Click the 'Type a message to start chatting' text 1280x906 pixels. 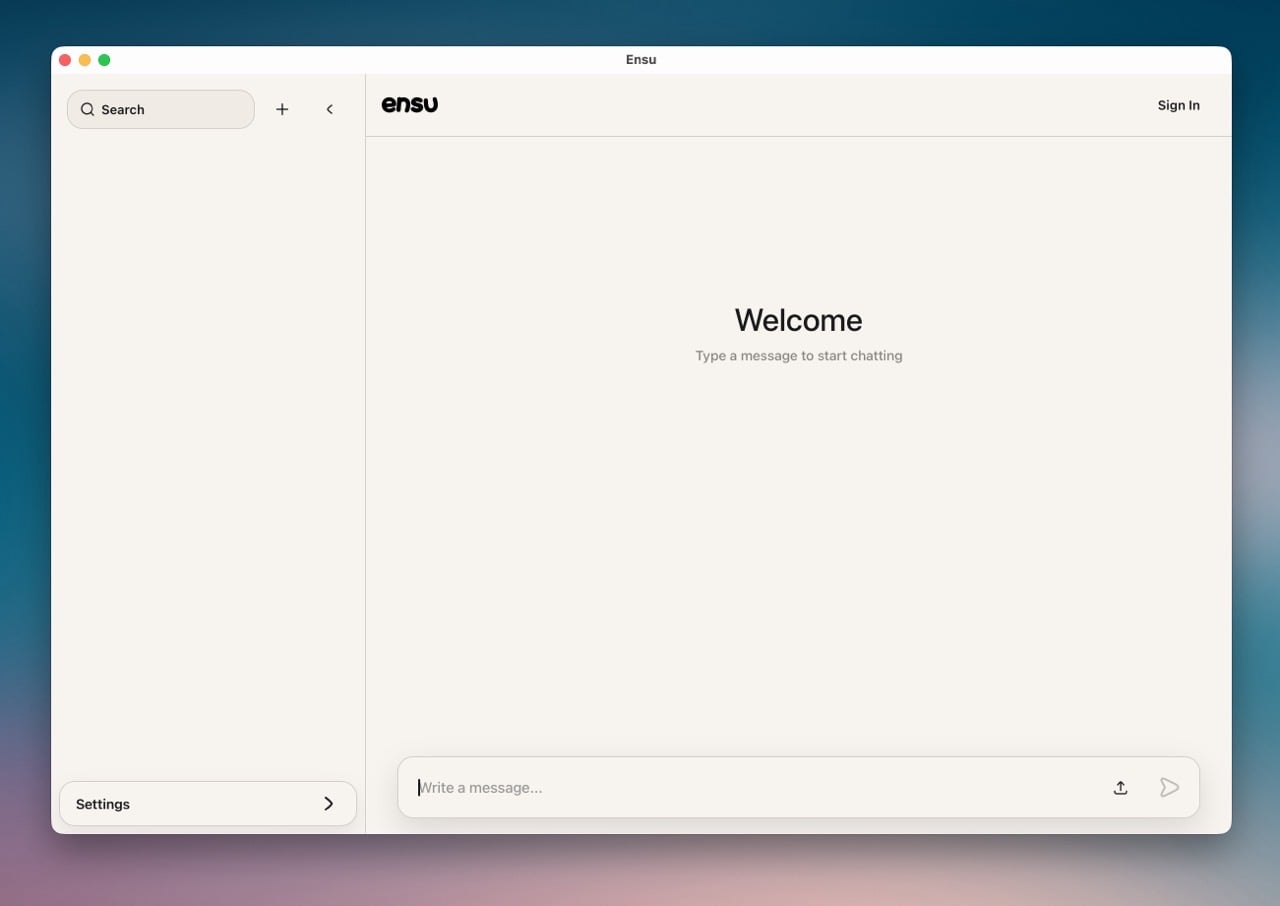[x=798, y=356]
